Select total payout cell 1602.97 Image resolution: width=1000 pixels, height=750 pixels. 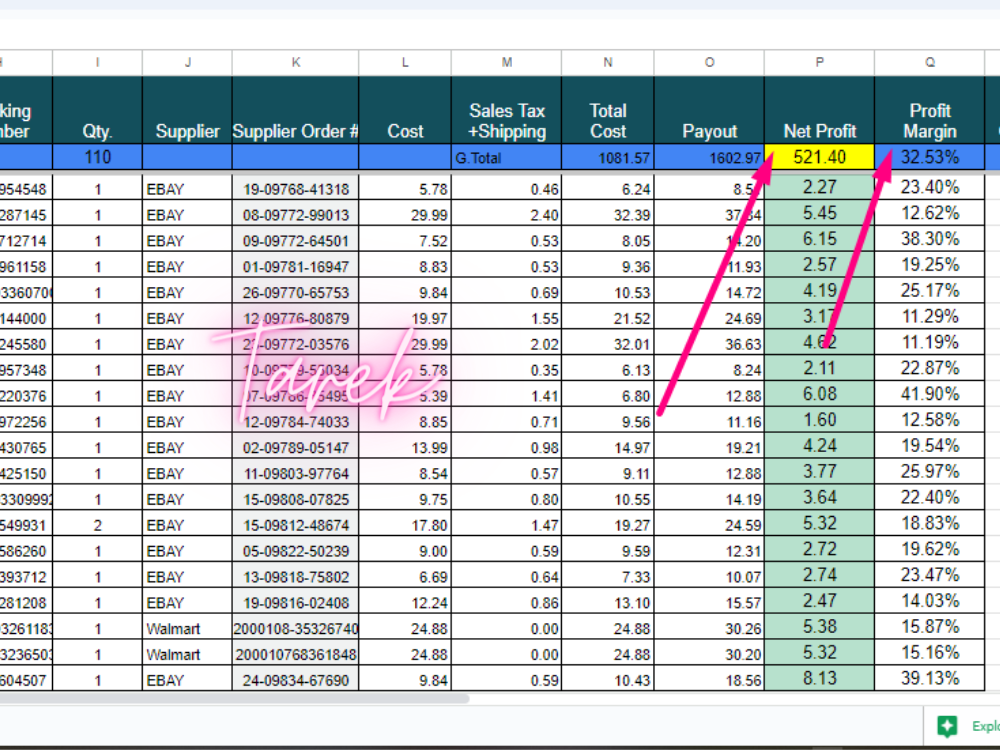click(x=709, y=158)
